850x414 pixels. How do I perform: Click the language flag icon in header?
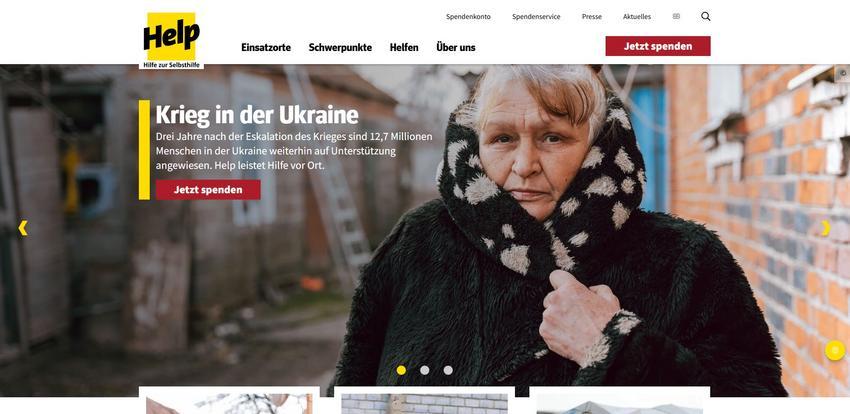pos(676,16)
